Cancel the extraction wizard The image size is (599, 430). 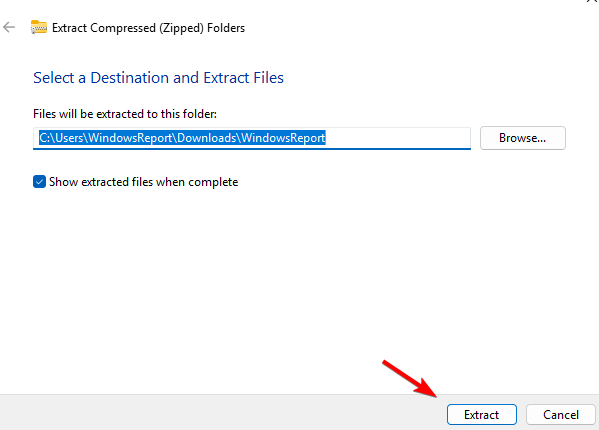561,415
